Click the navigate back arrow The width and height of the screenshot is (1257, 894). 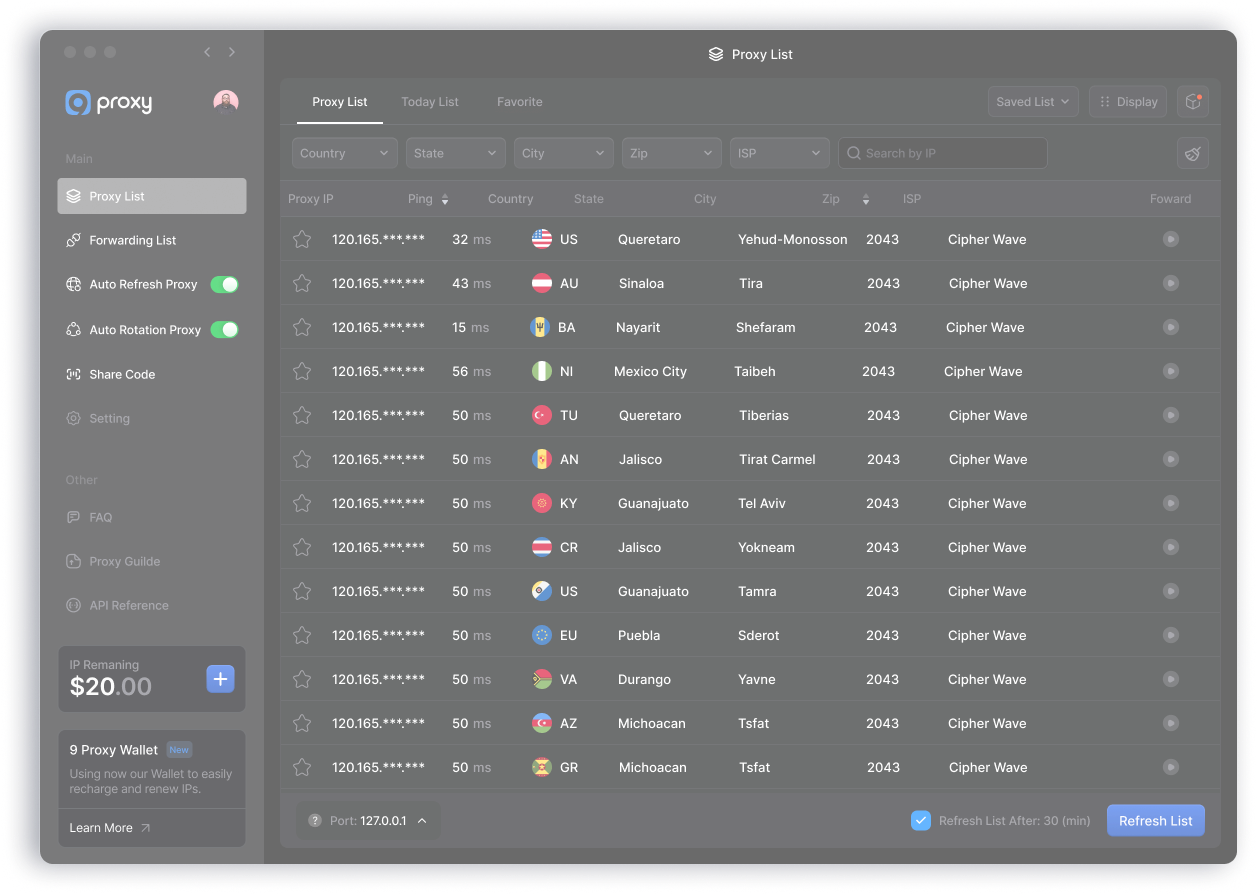coord(207,52)
